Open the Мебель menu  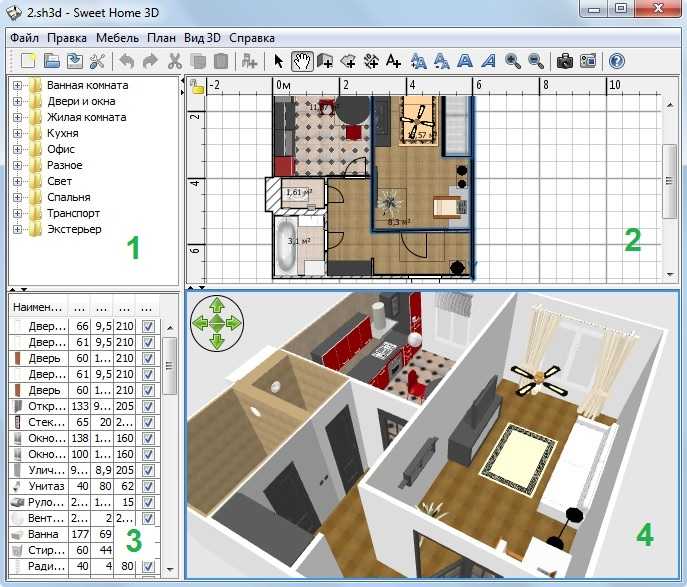pyautogui.click(x=117, y=38)
